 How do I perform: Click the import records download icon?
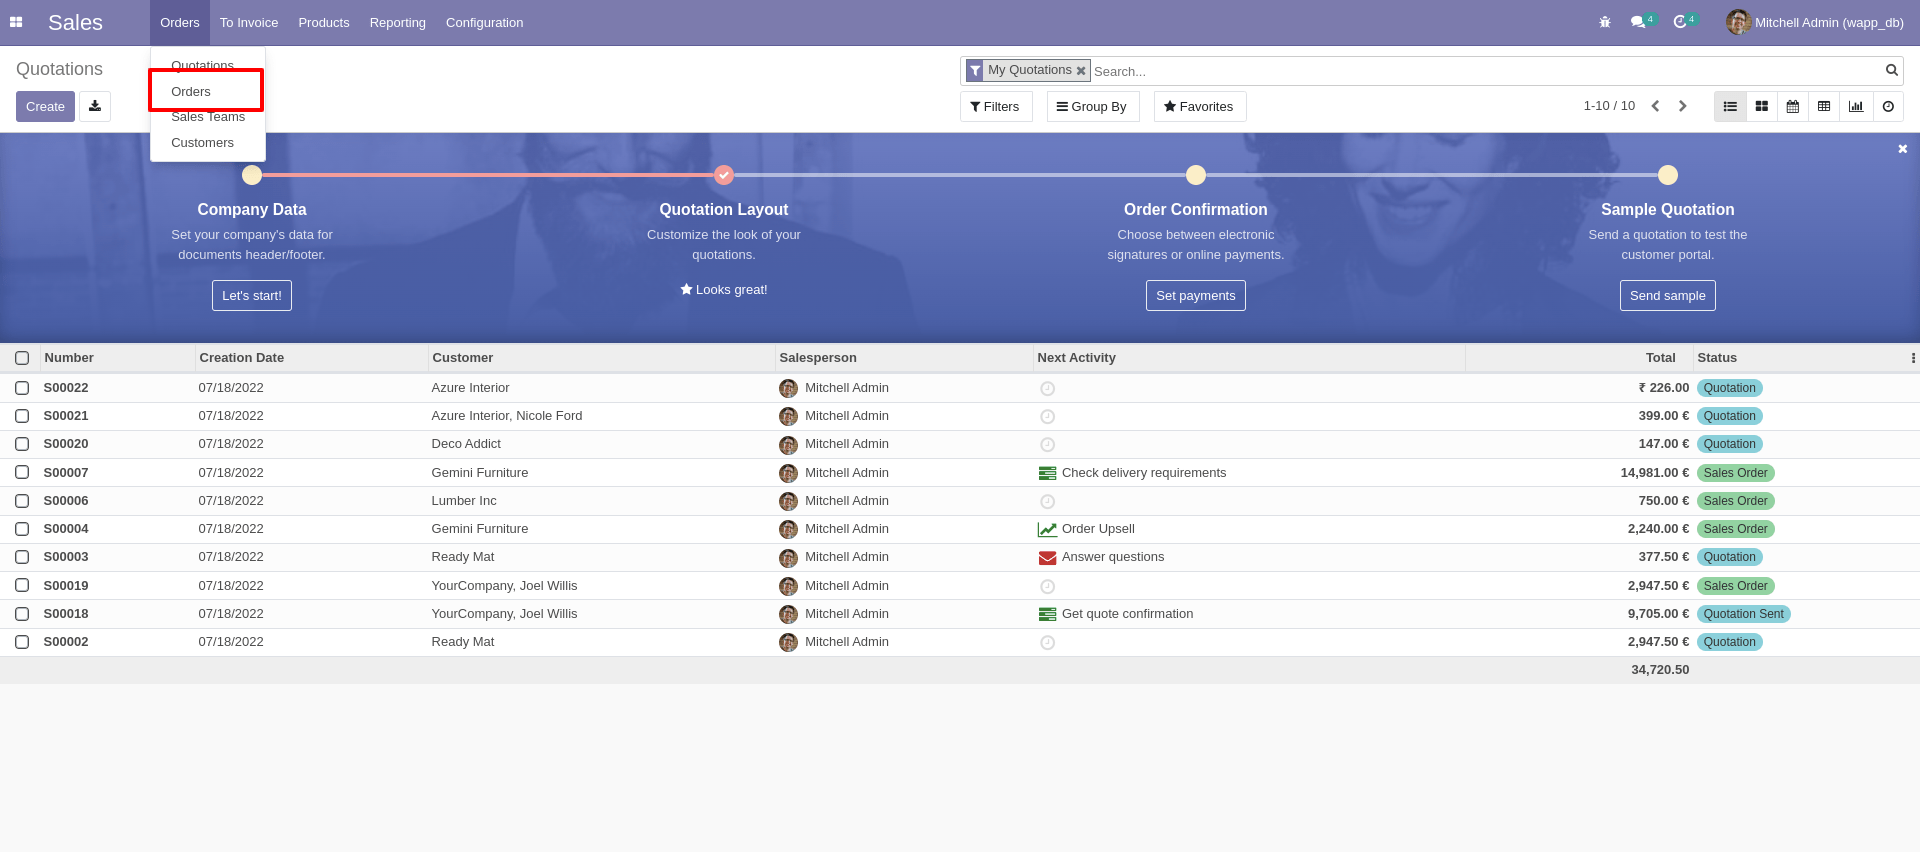[x=95, y=106]
